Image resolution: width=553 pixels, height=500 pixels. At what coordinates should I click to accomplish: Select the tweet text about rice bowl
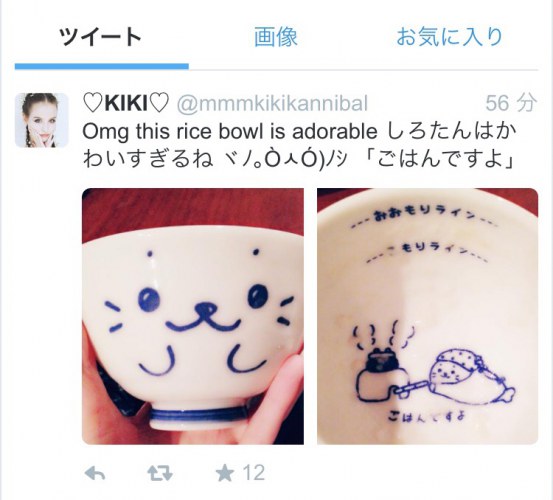[x=299, y=145]
